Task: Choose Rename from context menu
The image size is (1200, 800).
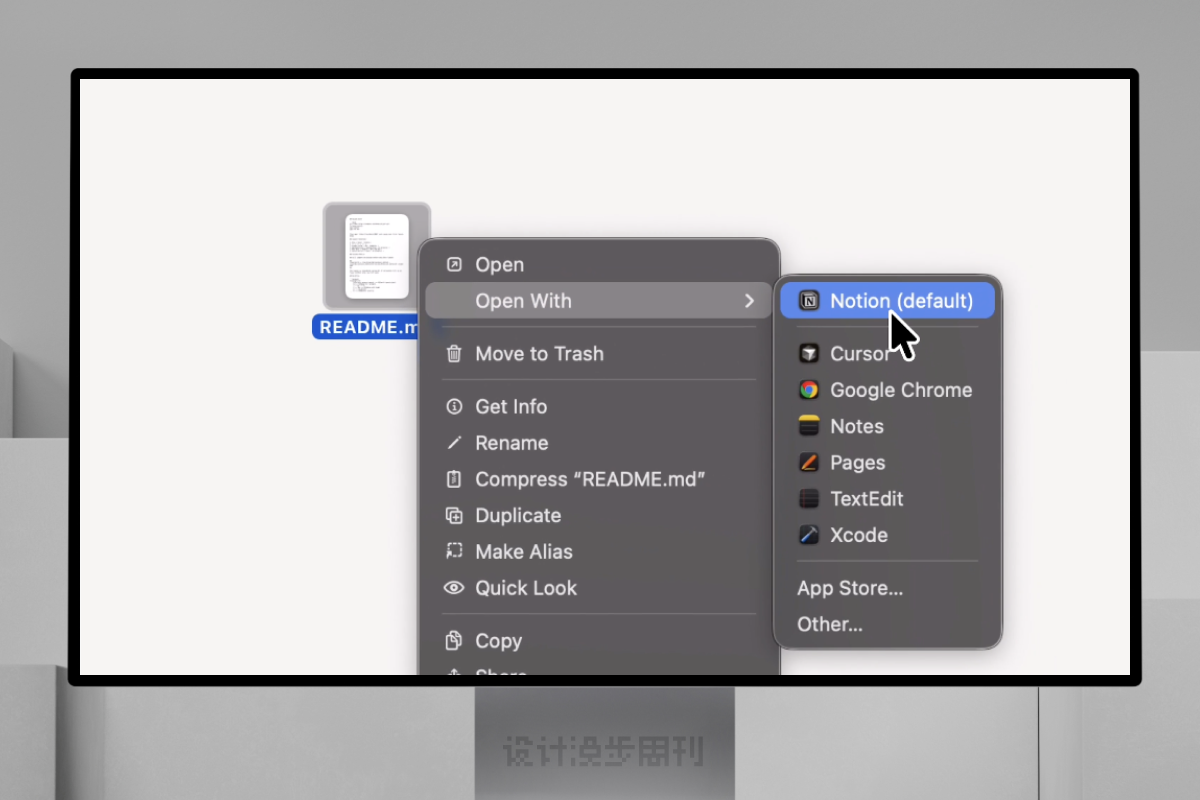Action: (599, 442)
